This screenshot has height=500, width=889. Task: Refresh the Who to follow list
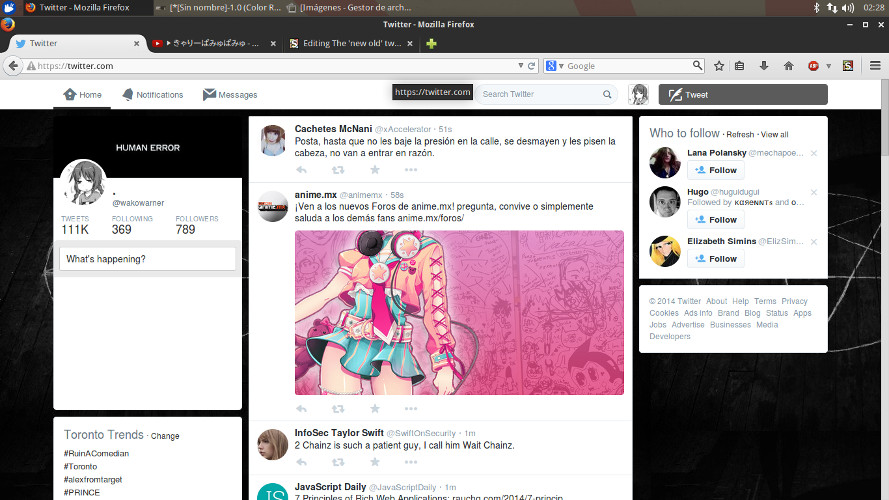(740, 134)
